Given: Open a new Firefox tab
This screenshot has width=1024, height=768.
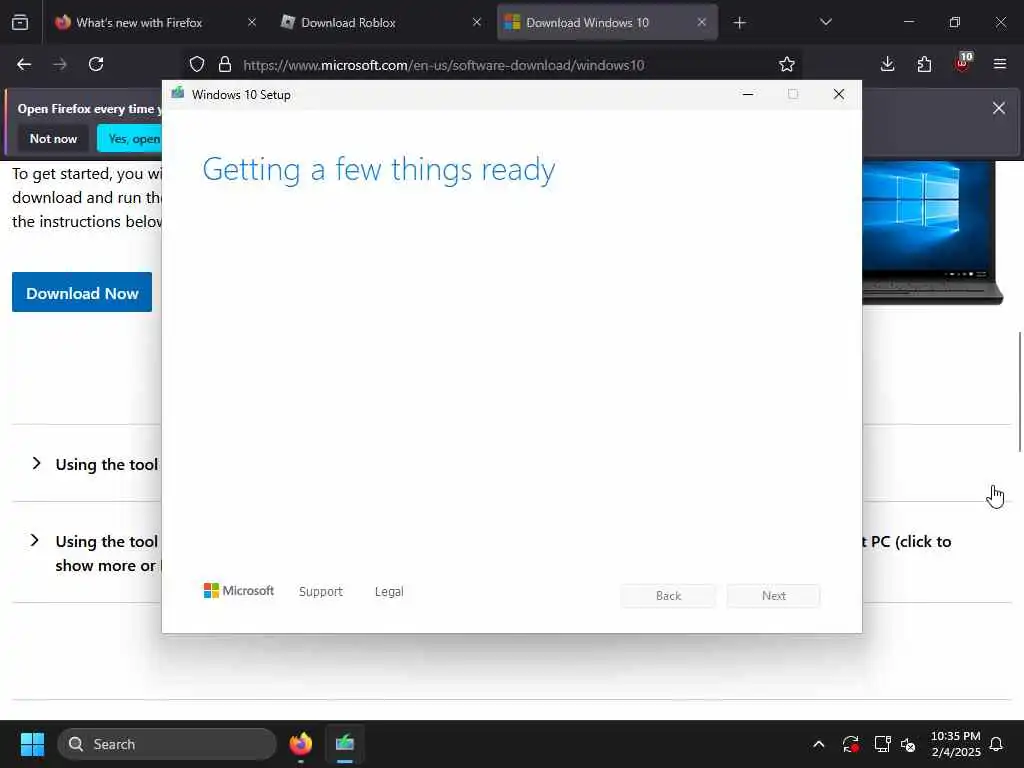Looking at the screenshot, I should coord(739,23).
